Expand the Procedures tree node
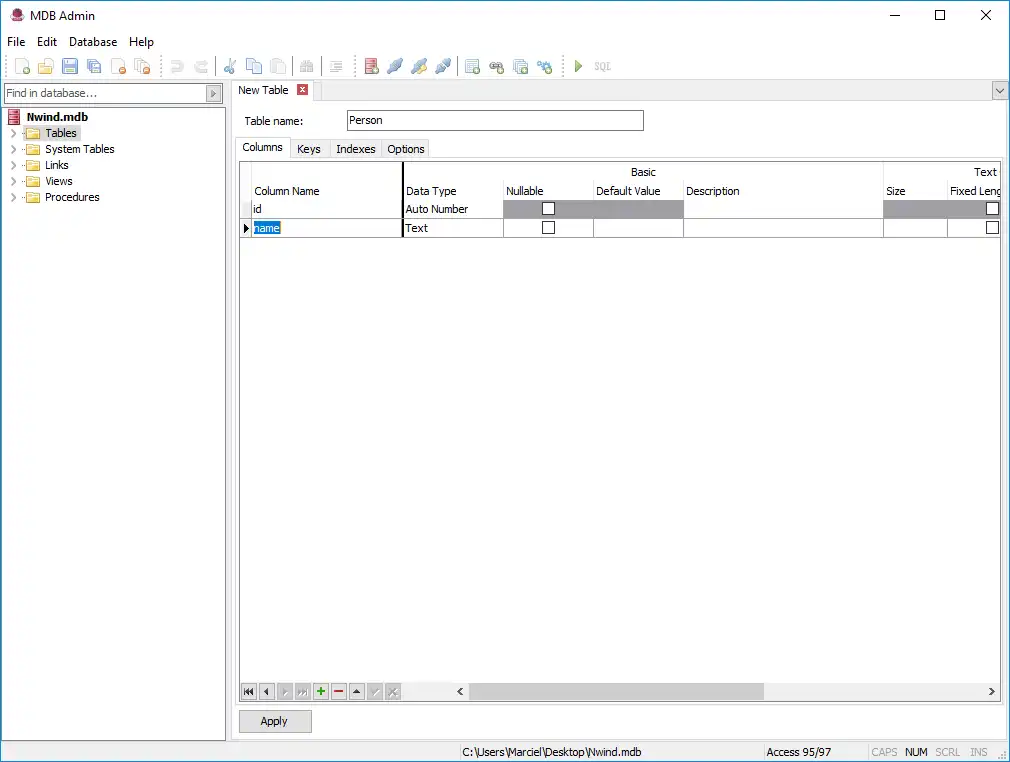The image size is (1010, 762). pyautogui.click(x=13, y=197)
